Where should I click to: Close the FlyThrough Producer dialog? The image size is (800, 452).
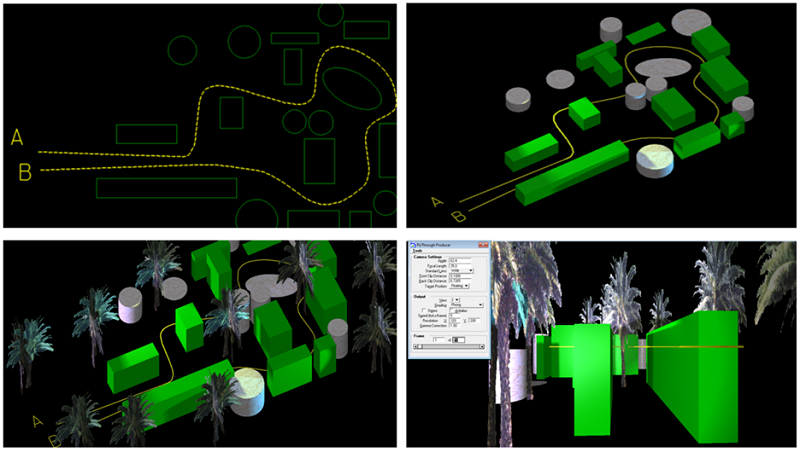pyautogui.click(x=483, y=245)
